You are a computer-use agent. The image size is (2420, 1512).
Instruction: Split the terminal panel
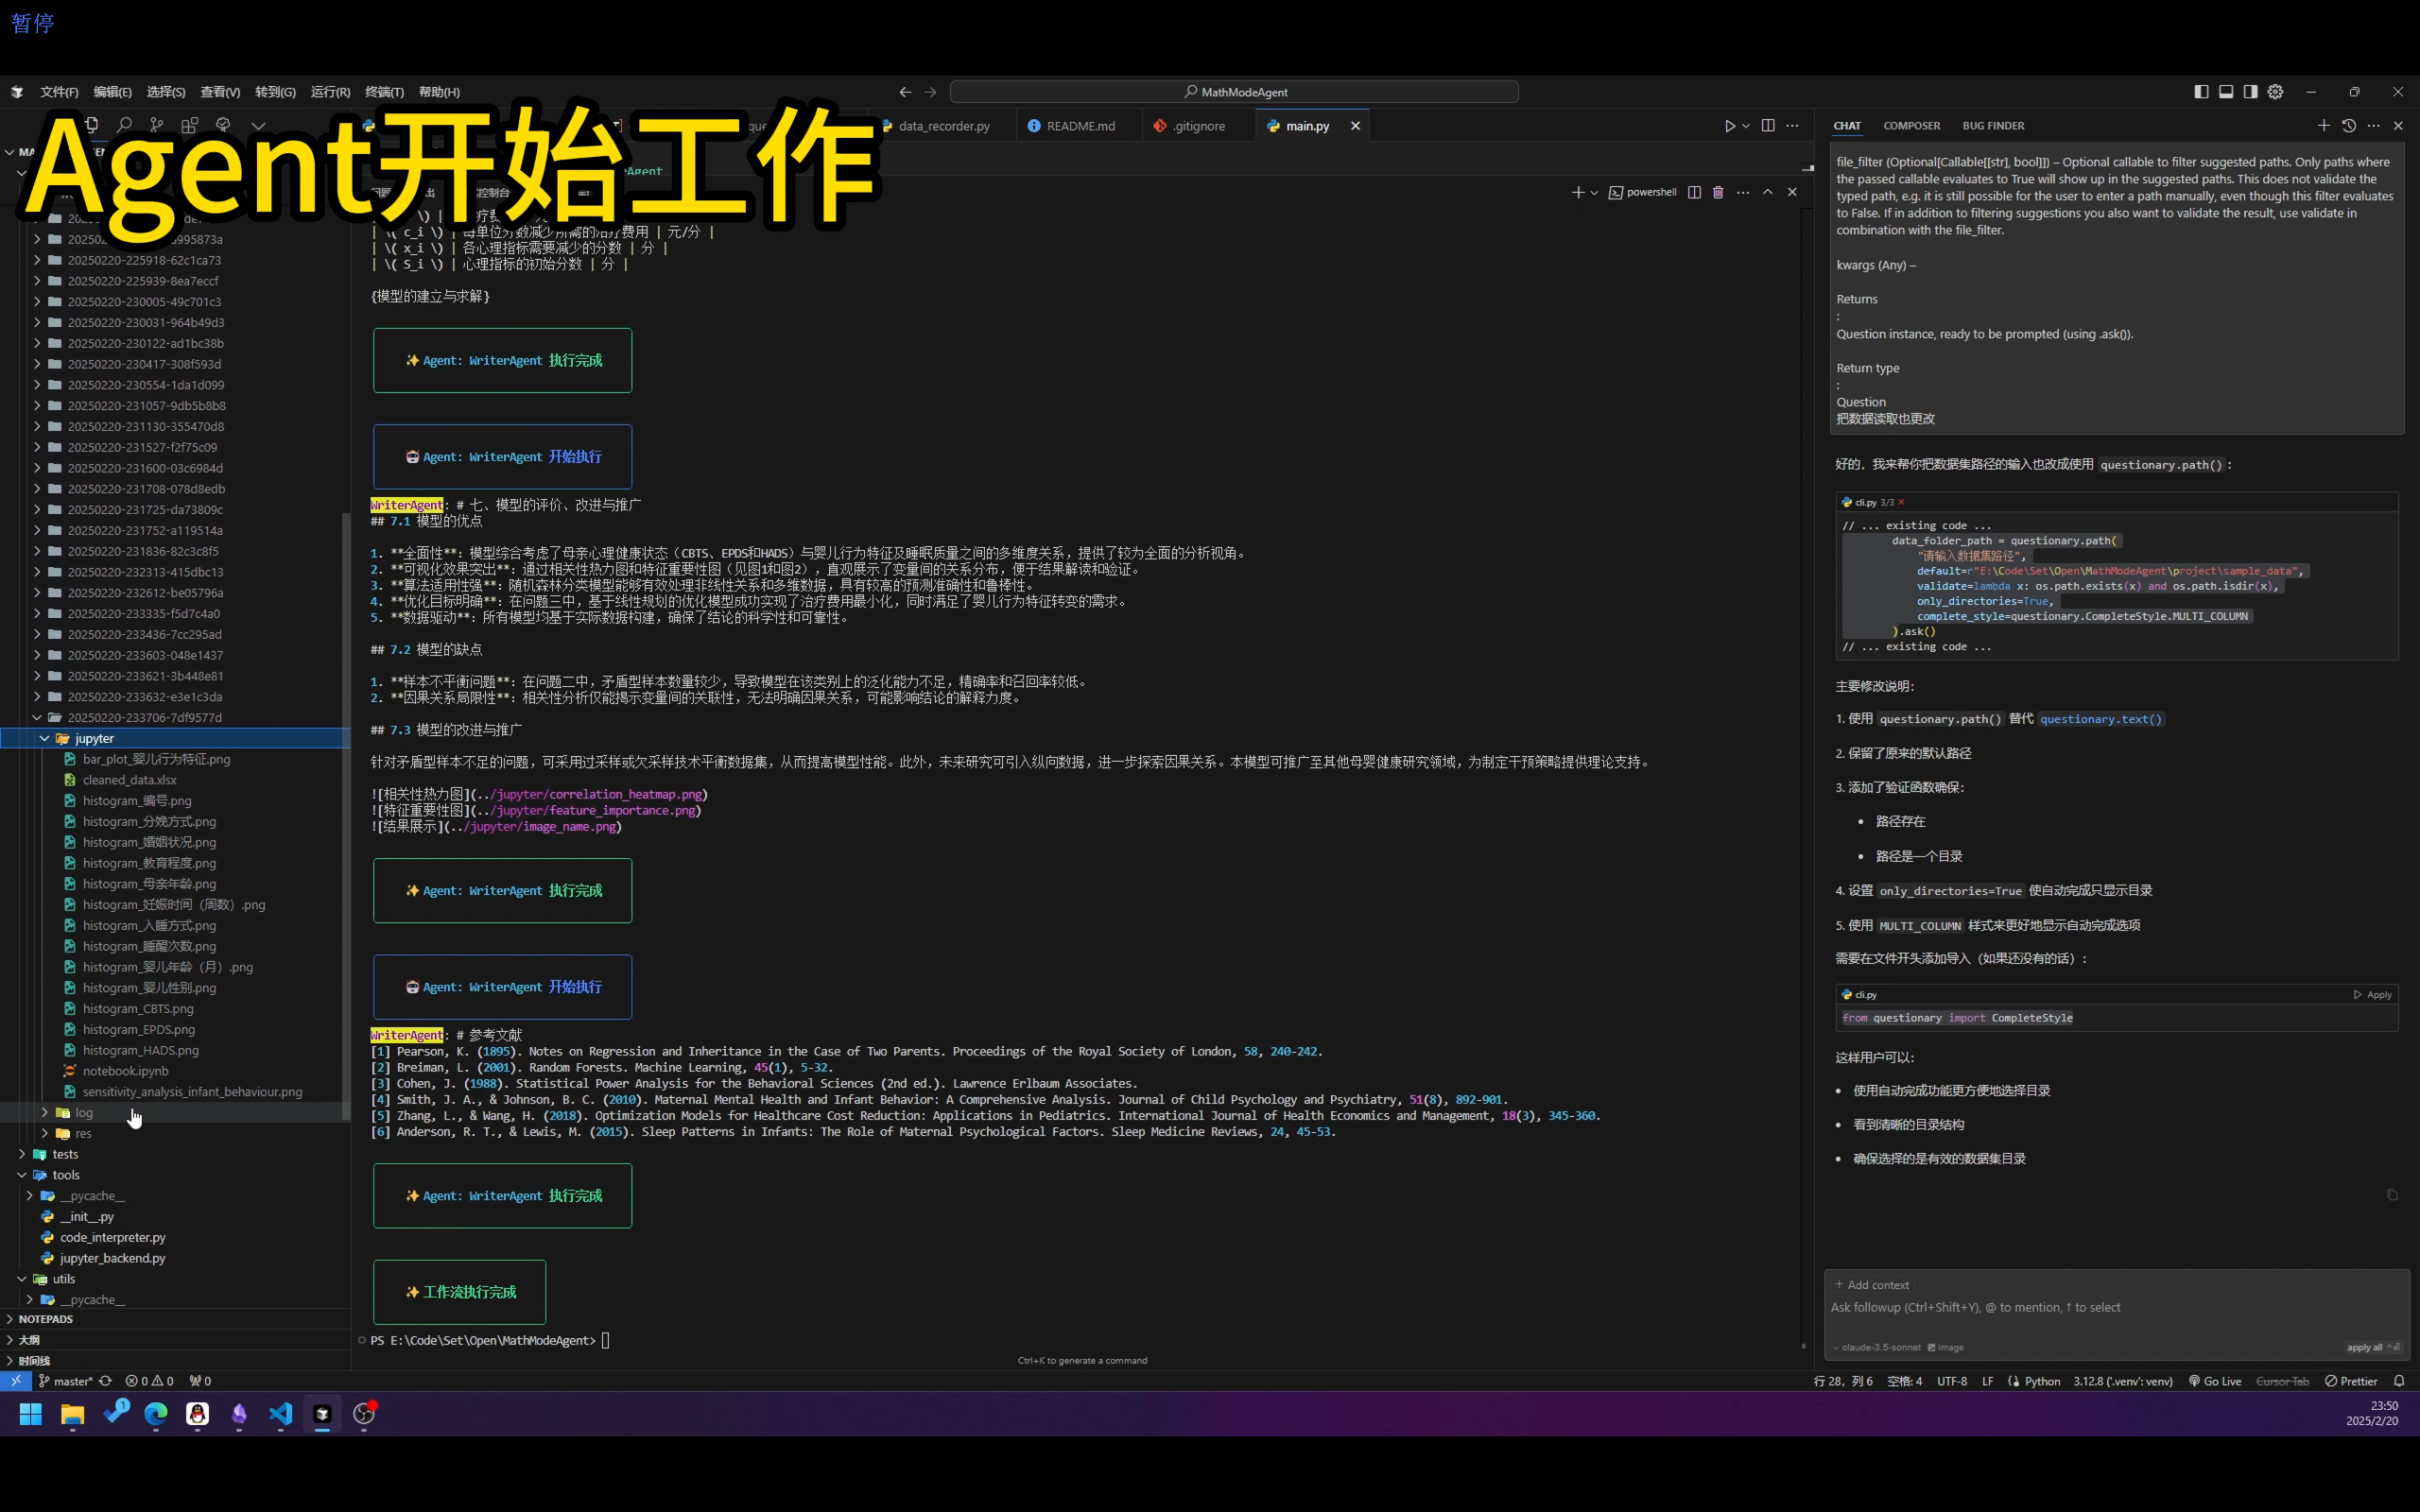(x=1694, y=192)
